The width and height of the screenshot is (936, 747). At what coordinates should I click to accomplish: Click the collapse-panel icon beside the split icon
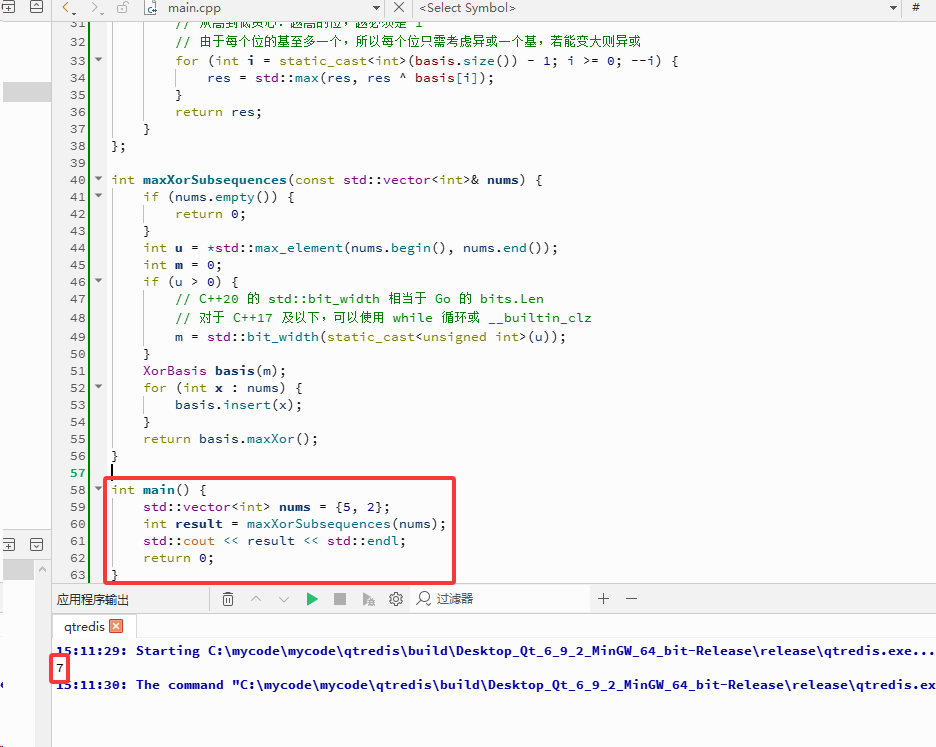(36, 7)
